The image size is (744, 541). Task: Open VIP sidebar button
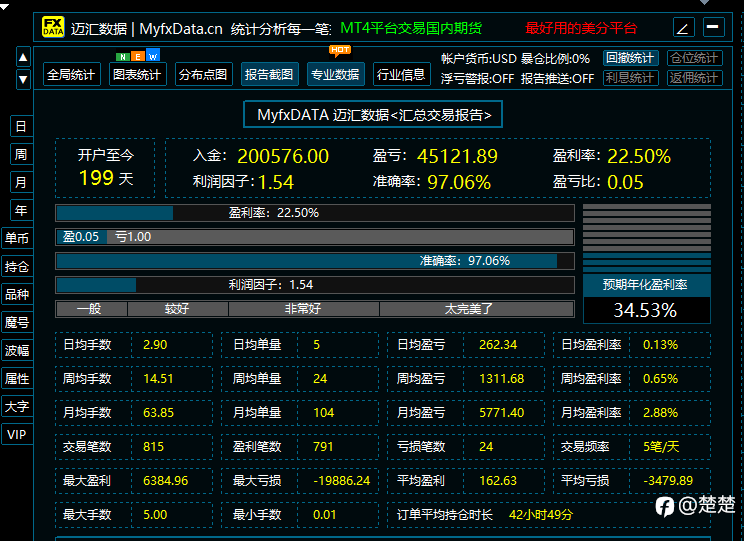tap(17, 434)
